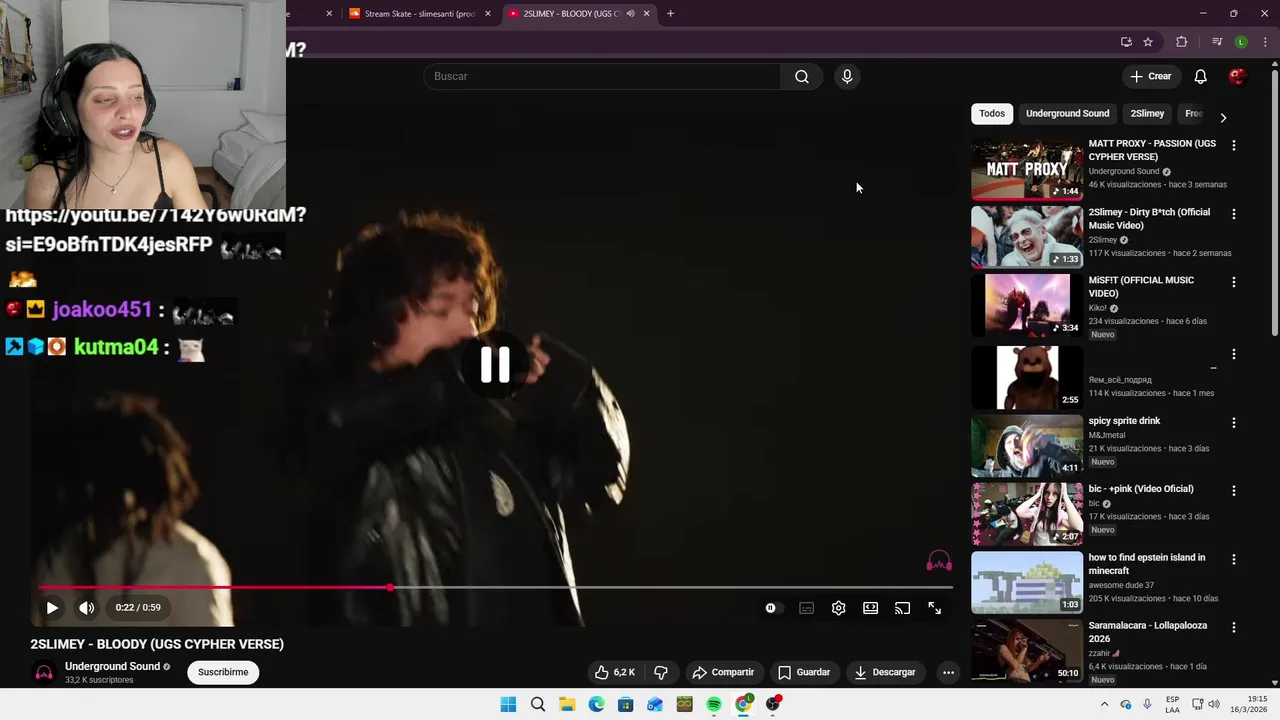Switch to theater mode

(871, 608)
